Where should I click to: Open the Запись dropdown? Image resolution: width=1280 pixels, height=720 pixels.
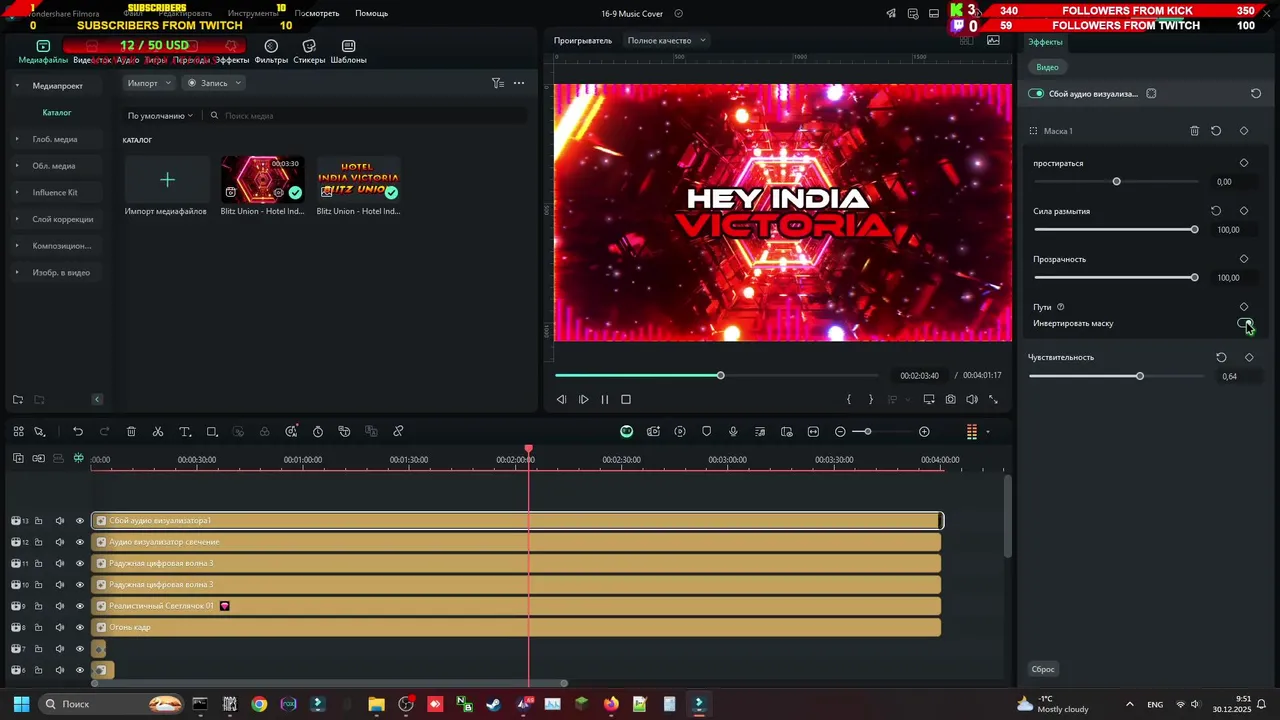point(214,83)
